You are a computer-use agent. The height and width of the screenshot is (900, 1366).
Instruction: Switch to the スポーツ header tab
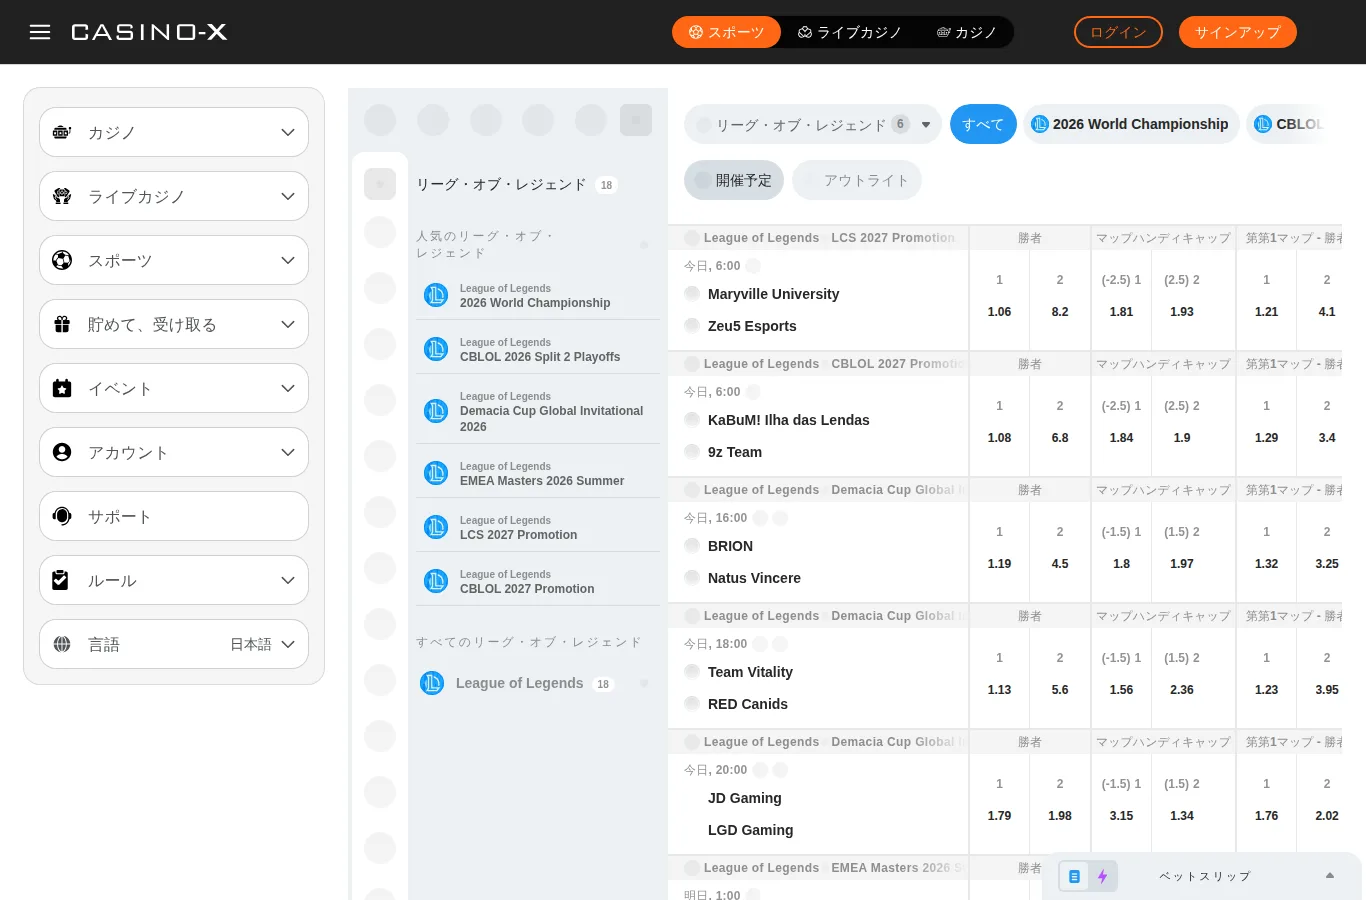(727, 32)
